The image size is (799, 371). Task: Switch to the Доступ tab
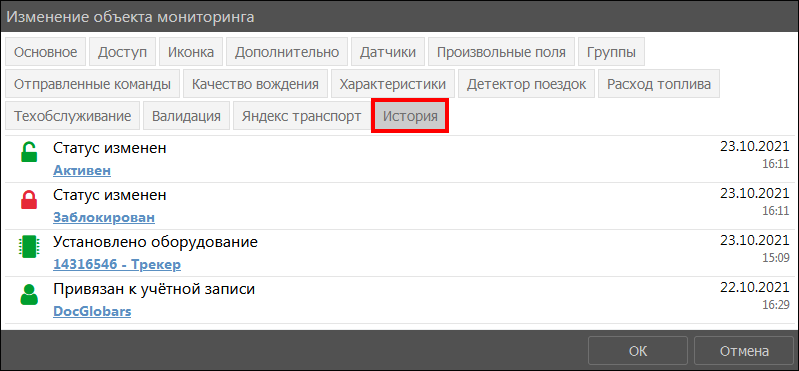click(122, 52)
